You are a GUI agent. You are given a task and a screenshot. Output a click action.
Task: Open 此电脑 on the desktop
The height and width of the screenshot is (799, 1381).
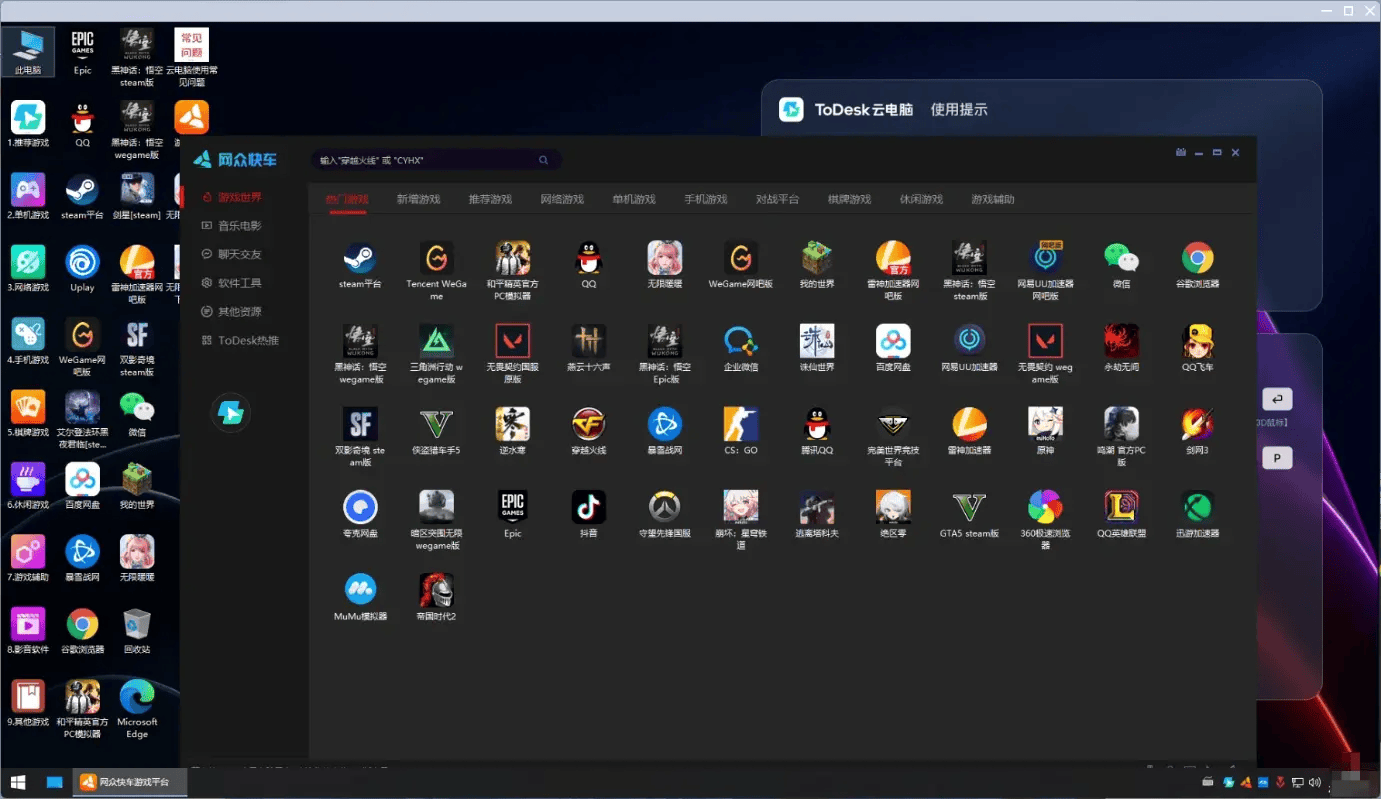pyautogui.click(x=28, y=52)
